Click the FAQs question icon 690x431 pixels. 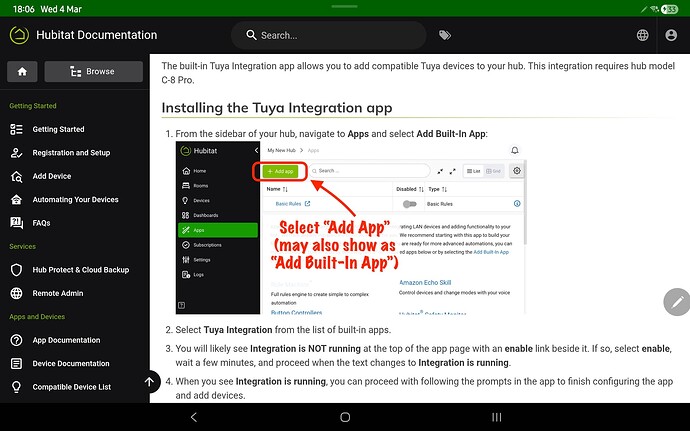(x=16, y=223)
